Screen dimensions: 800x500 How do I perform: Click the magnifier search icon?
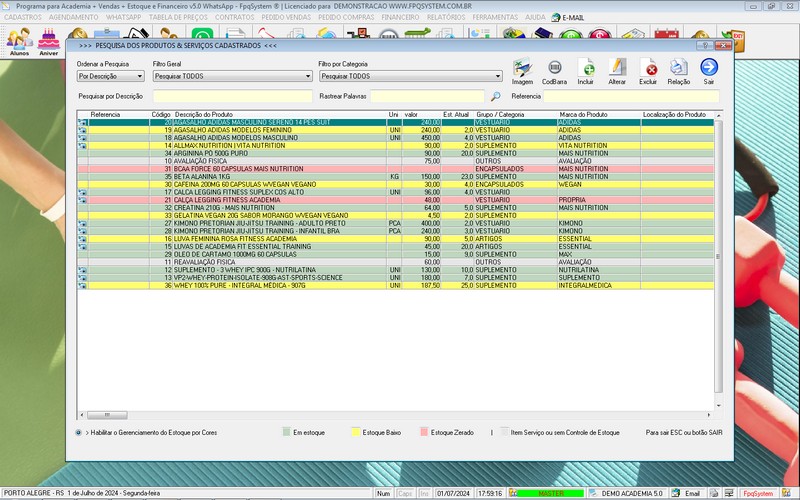coord(496,97)
